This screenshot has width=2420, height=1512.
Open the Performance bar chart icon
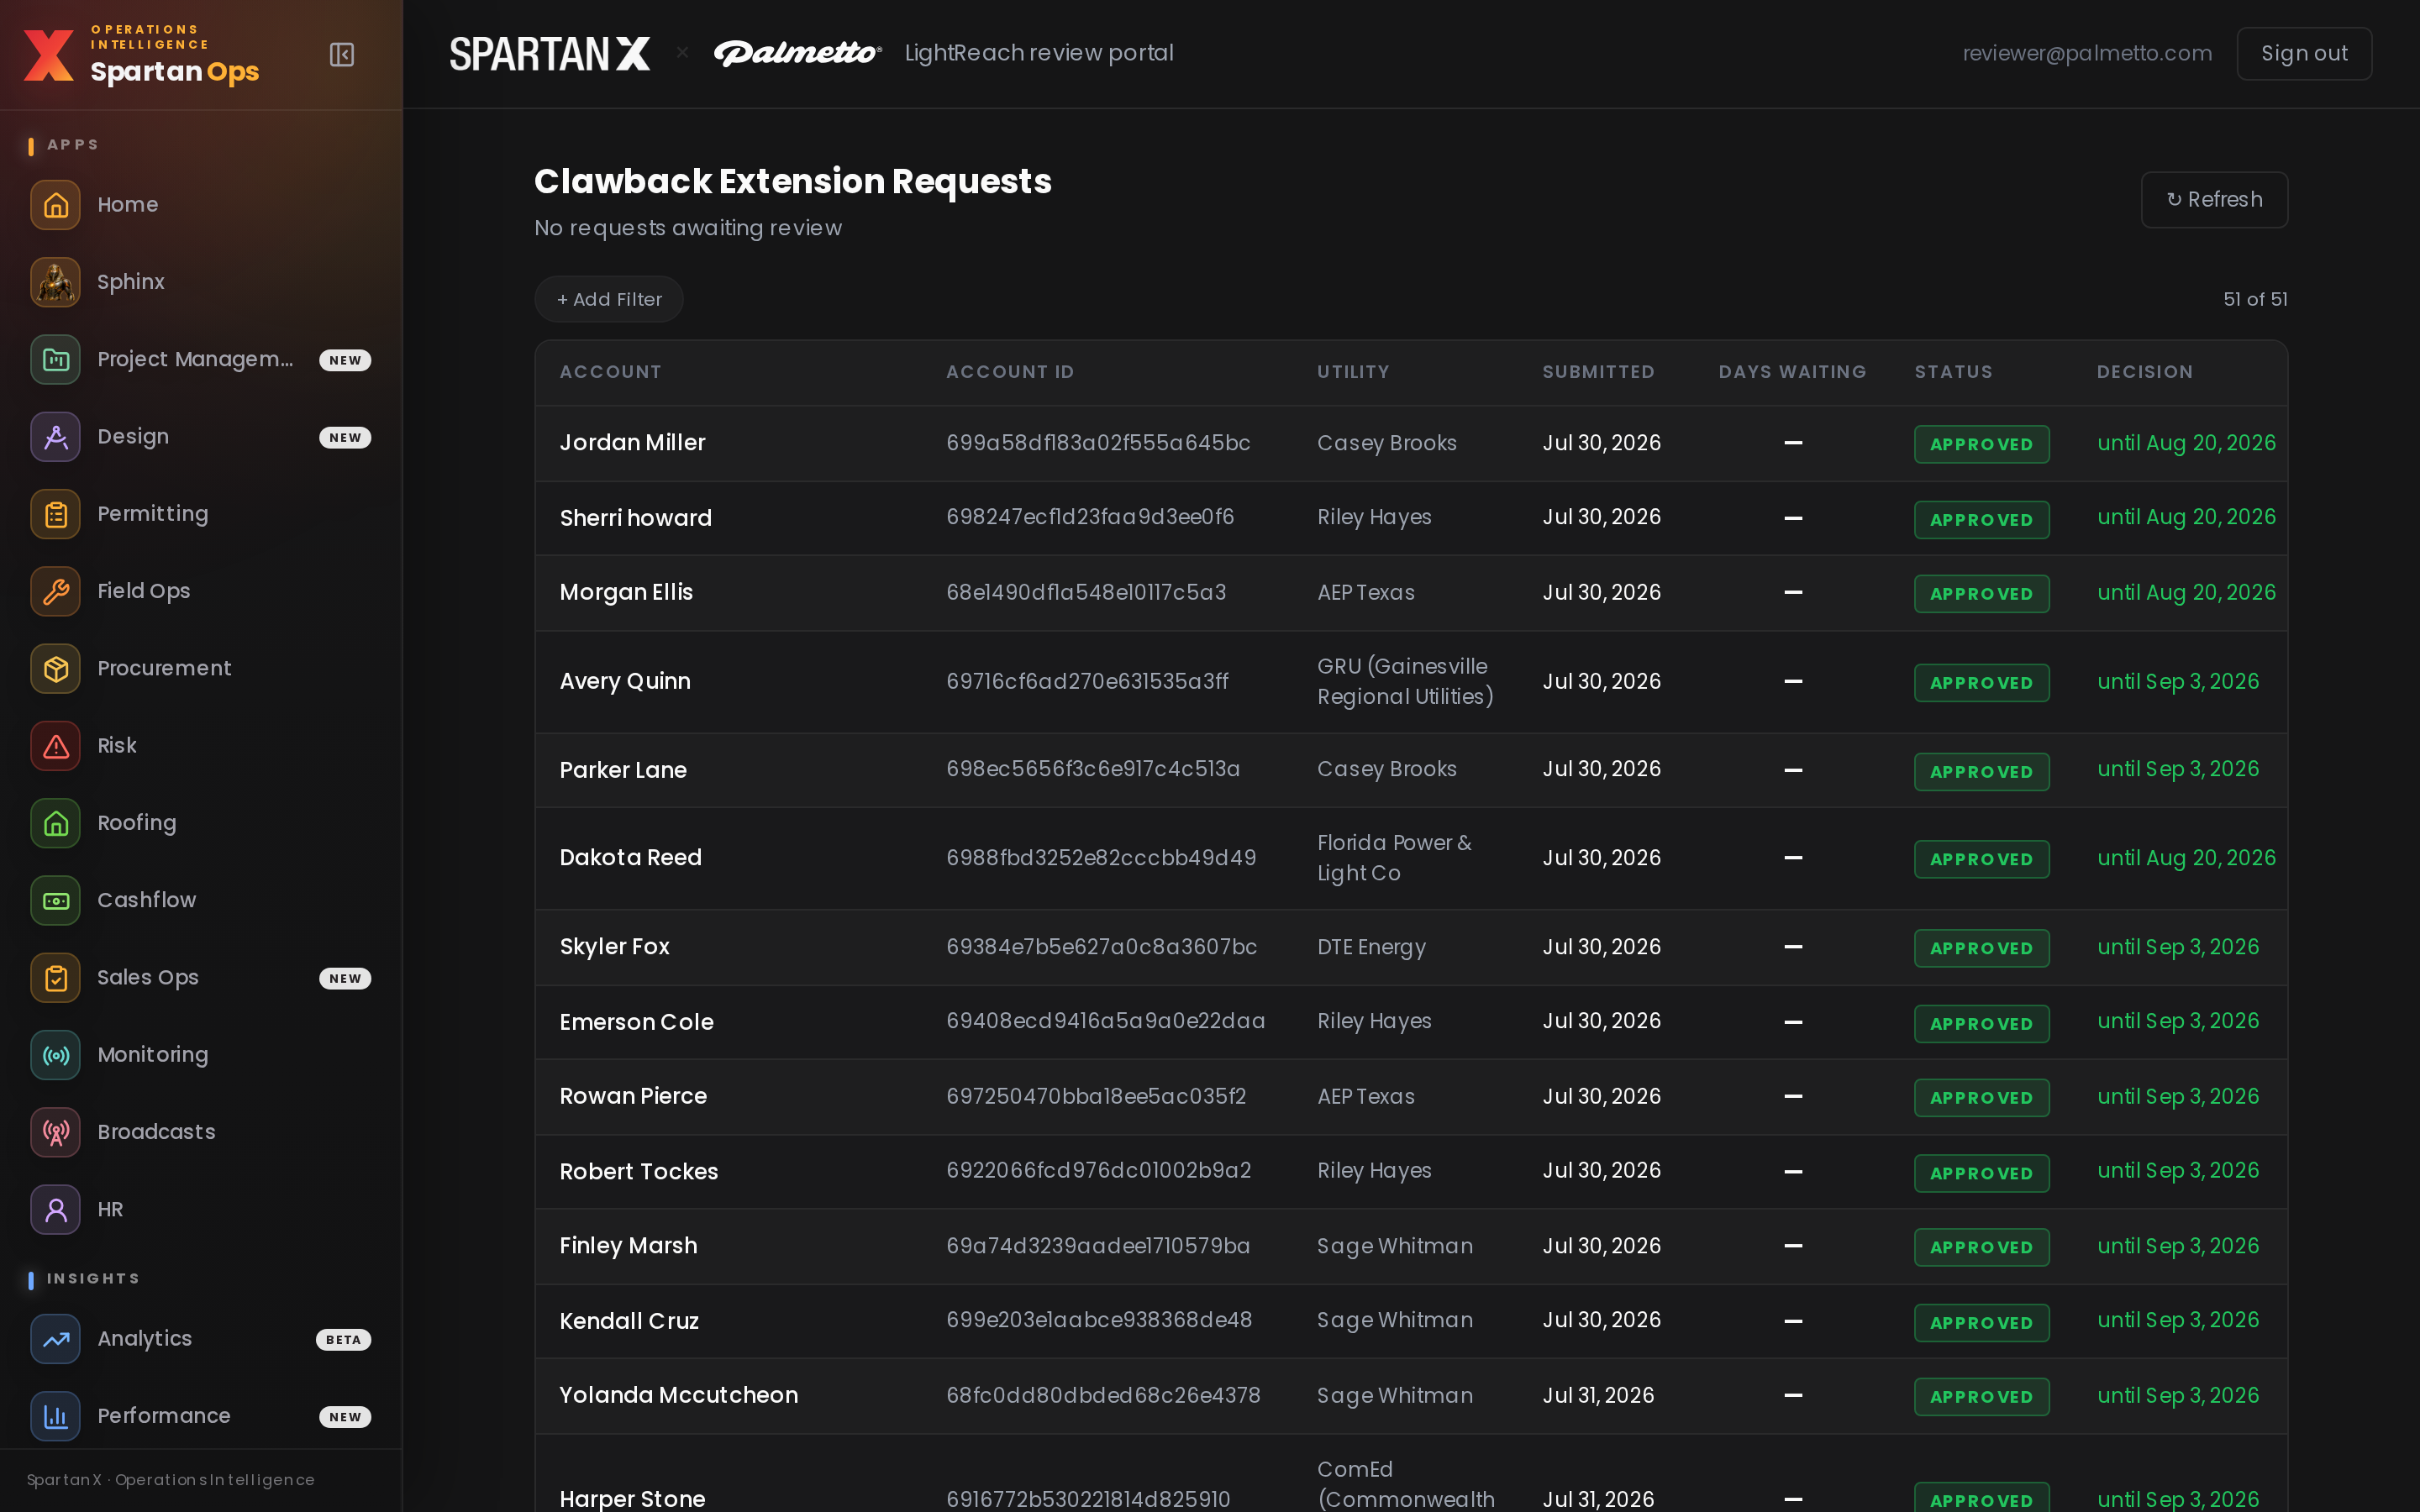(56, 1416)
